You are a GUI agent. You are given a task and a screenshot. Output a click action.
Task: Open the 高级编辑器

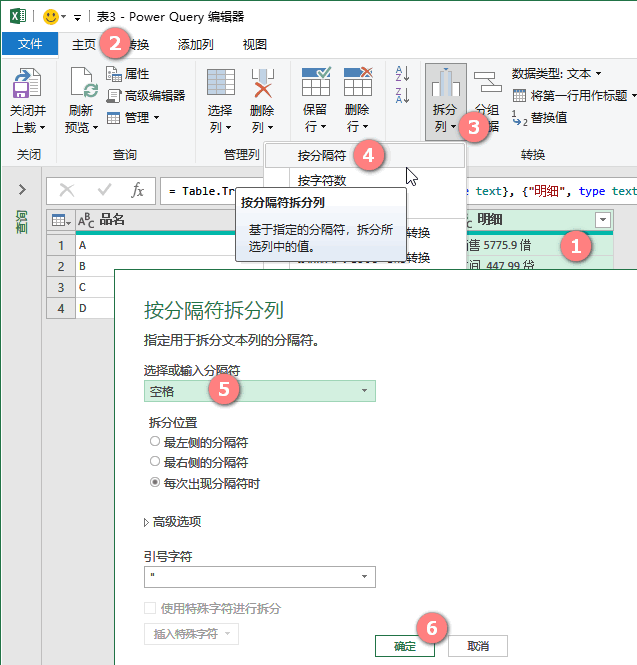[x=145, y=95]
